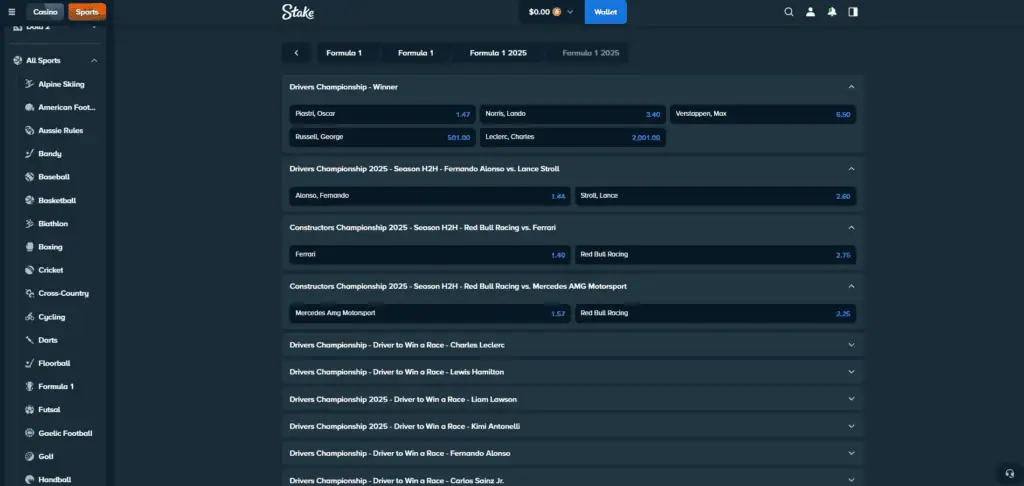Collapse the All Sports list
This screenshot has height=486, width=1024.
coord(94,61)
